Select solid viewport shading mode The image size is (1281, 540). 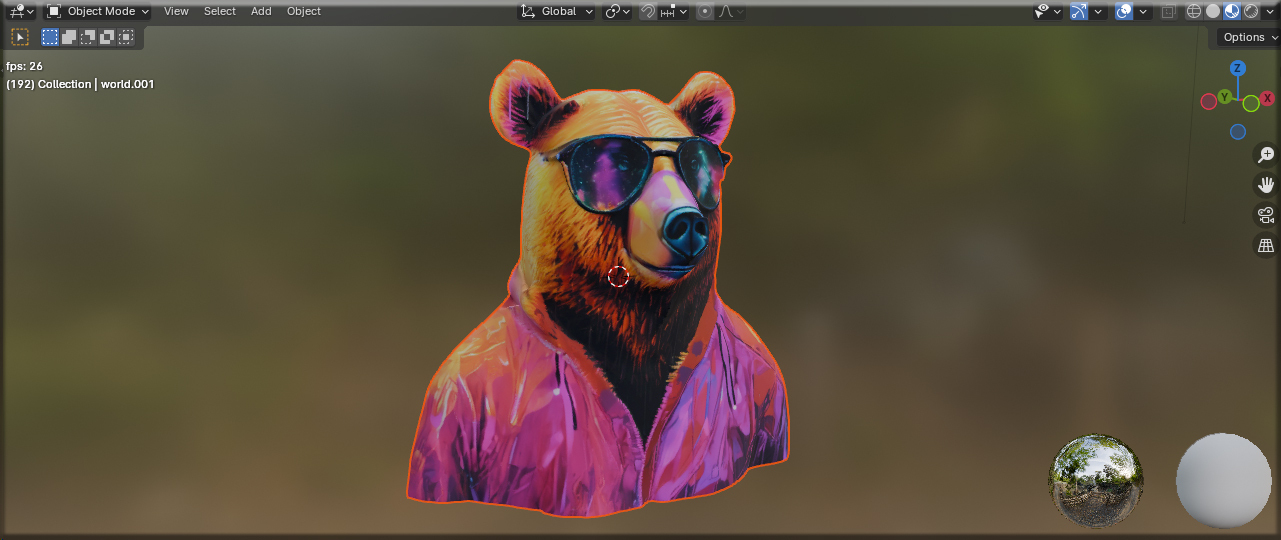1213,11
